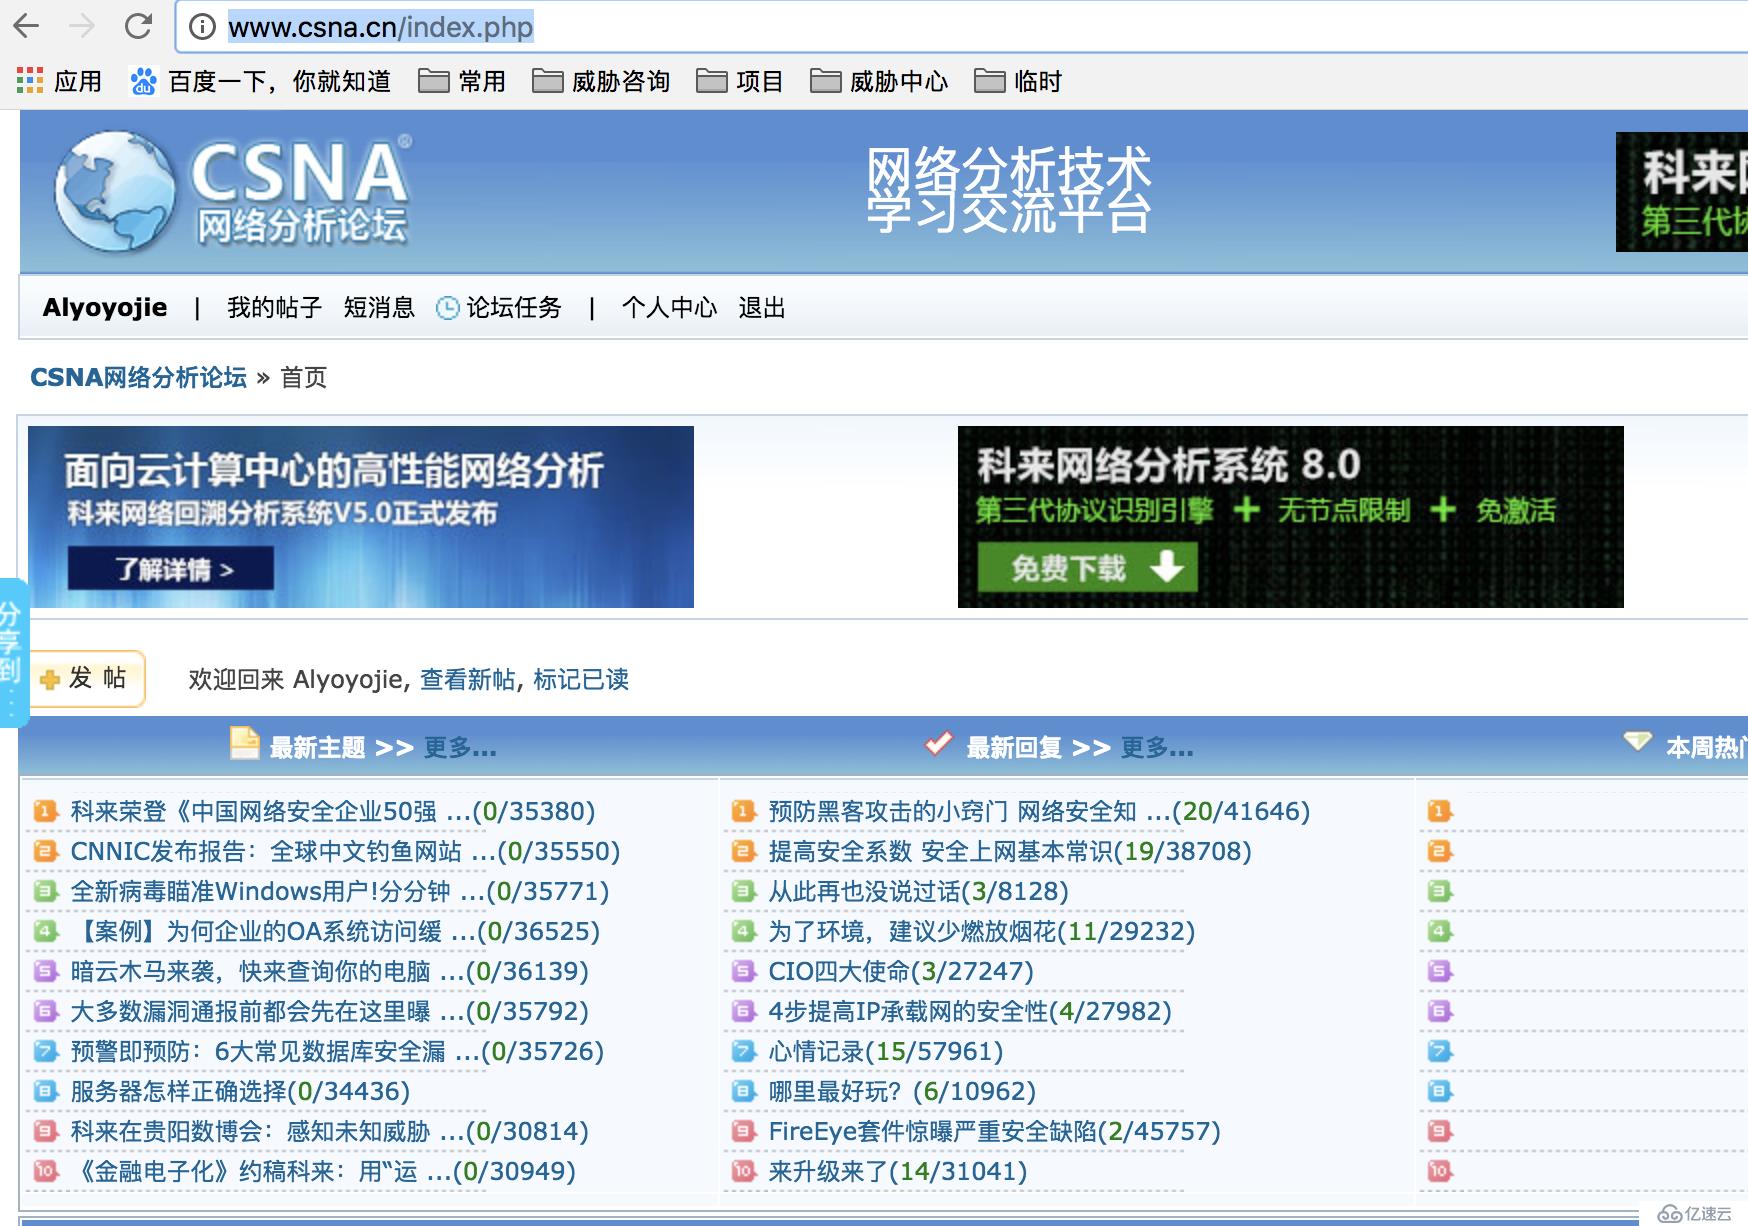
Task: Click rank 1 icon beside 预防黑客攻击 reply
Action: 744,811
